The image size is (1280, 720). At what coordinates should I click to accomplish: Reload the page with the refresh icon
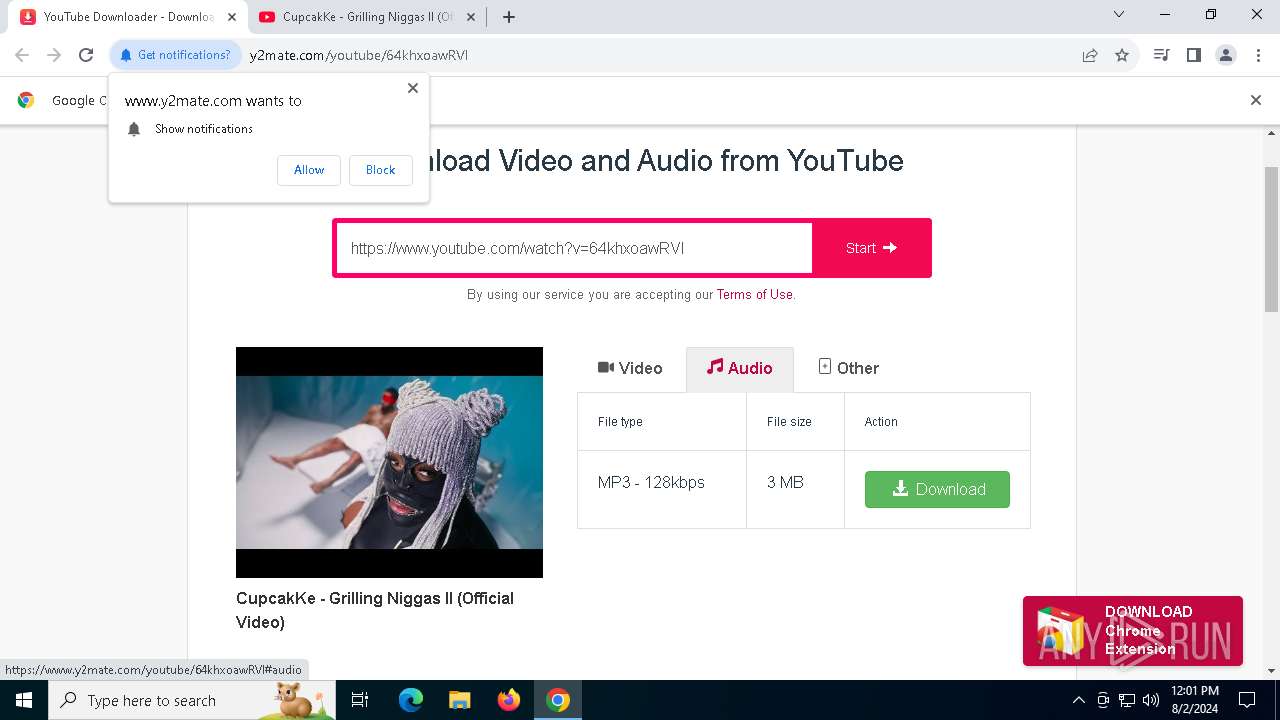pos(86,55)
